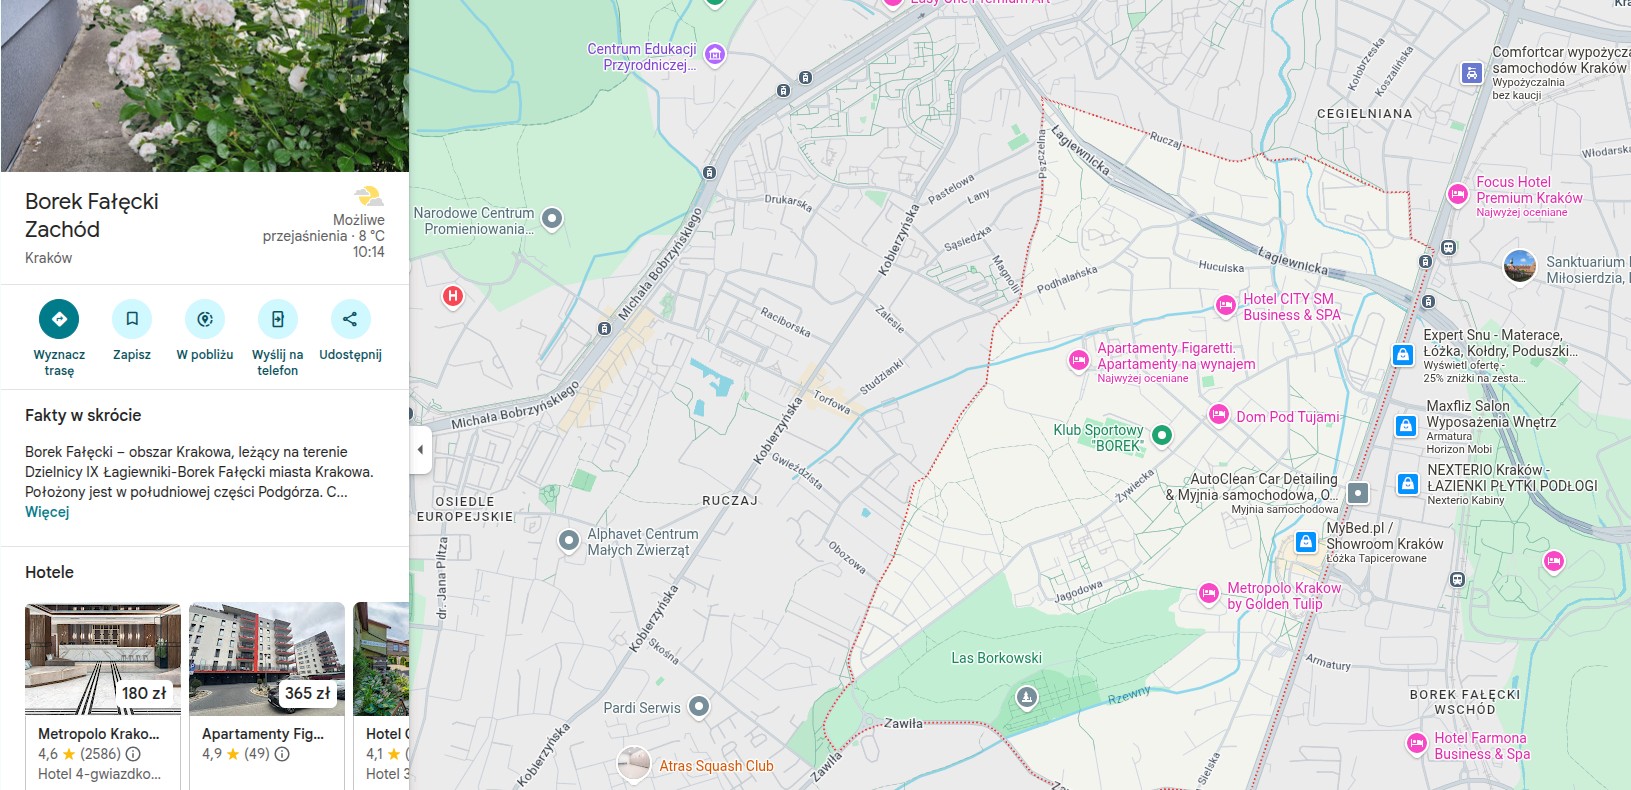Select the Centrum Edukacji Przyrodniczej museum pin
The height and width of the screenshot is (790, 1631).
point(715,54)
